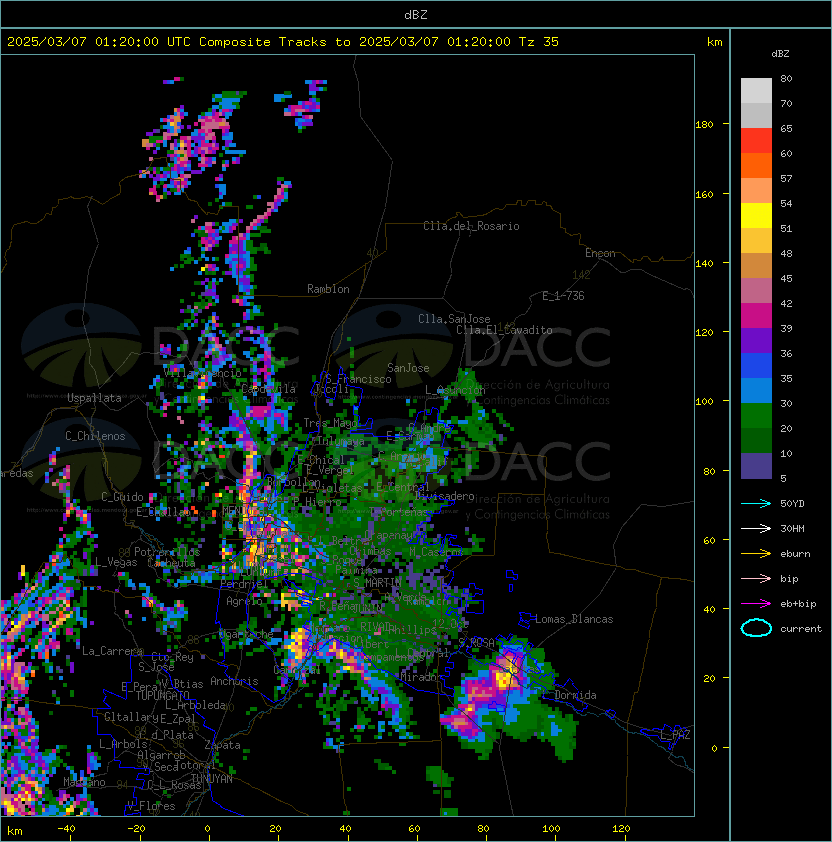
Task: Click the 'La_Carrera' map label
Action: 112,651
